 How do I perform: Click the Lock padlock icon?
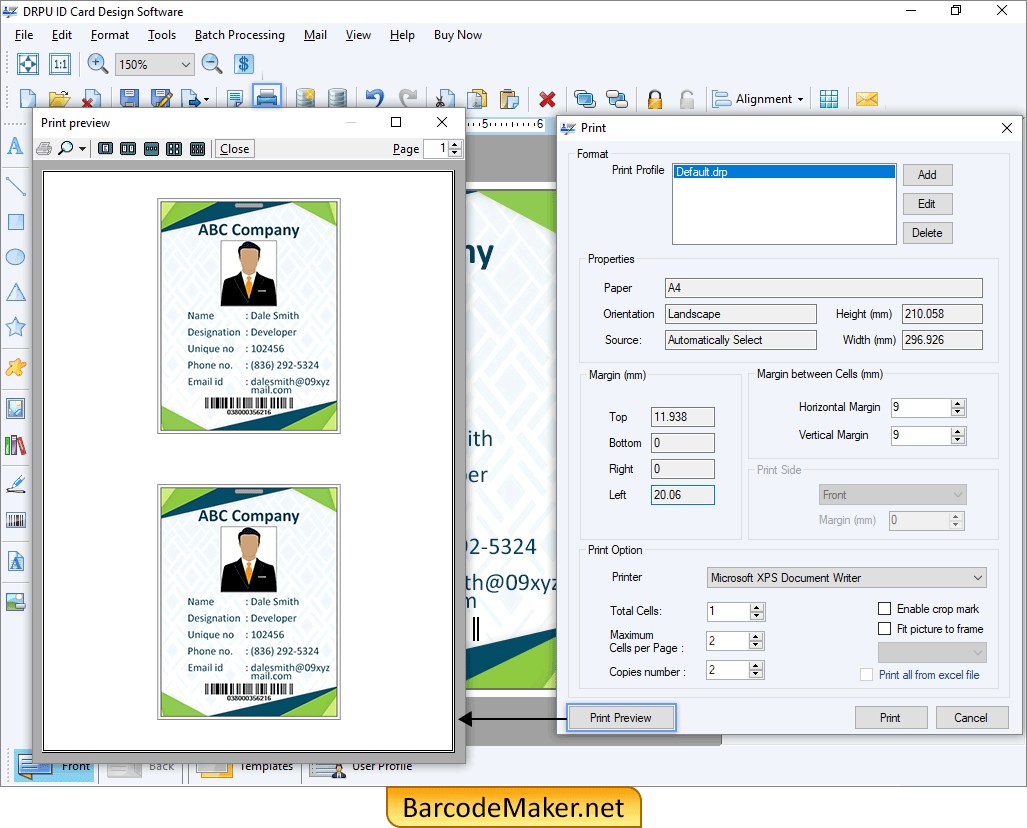click(654, 99)
